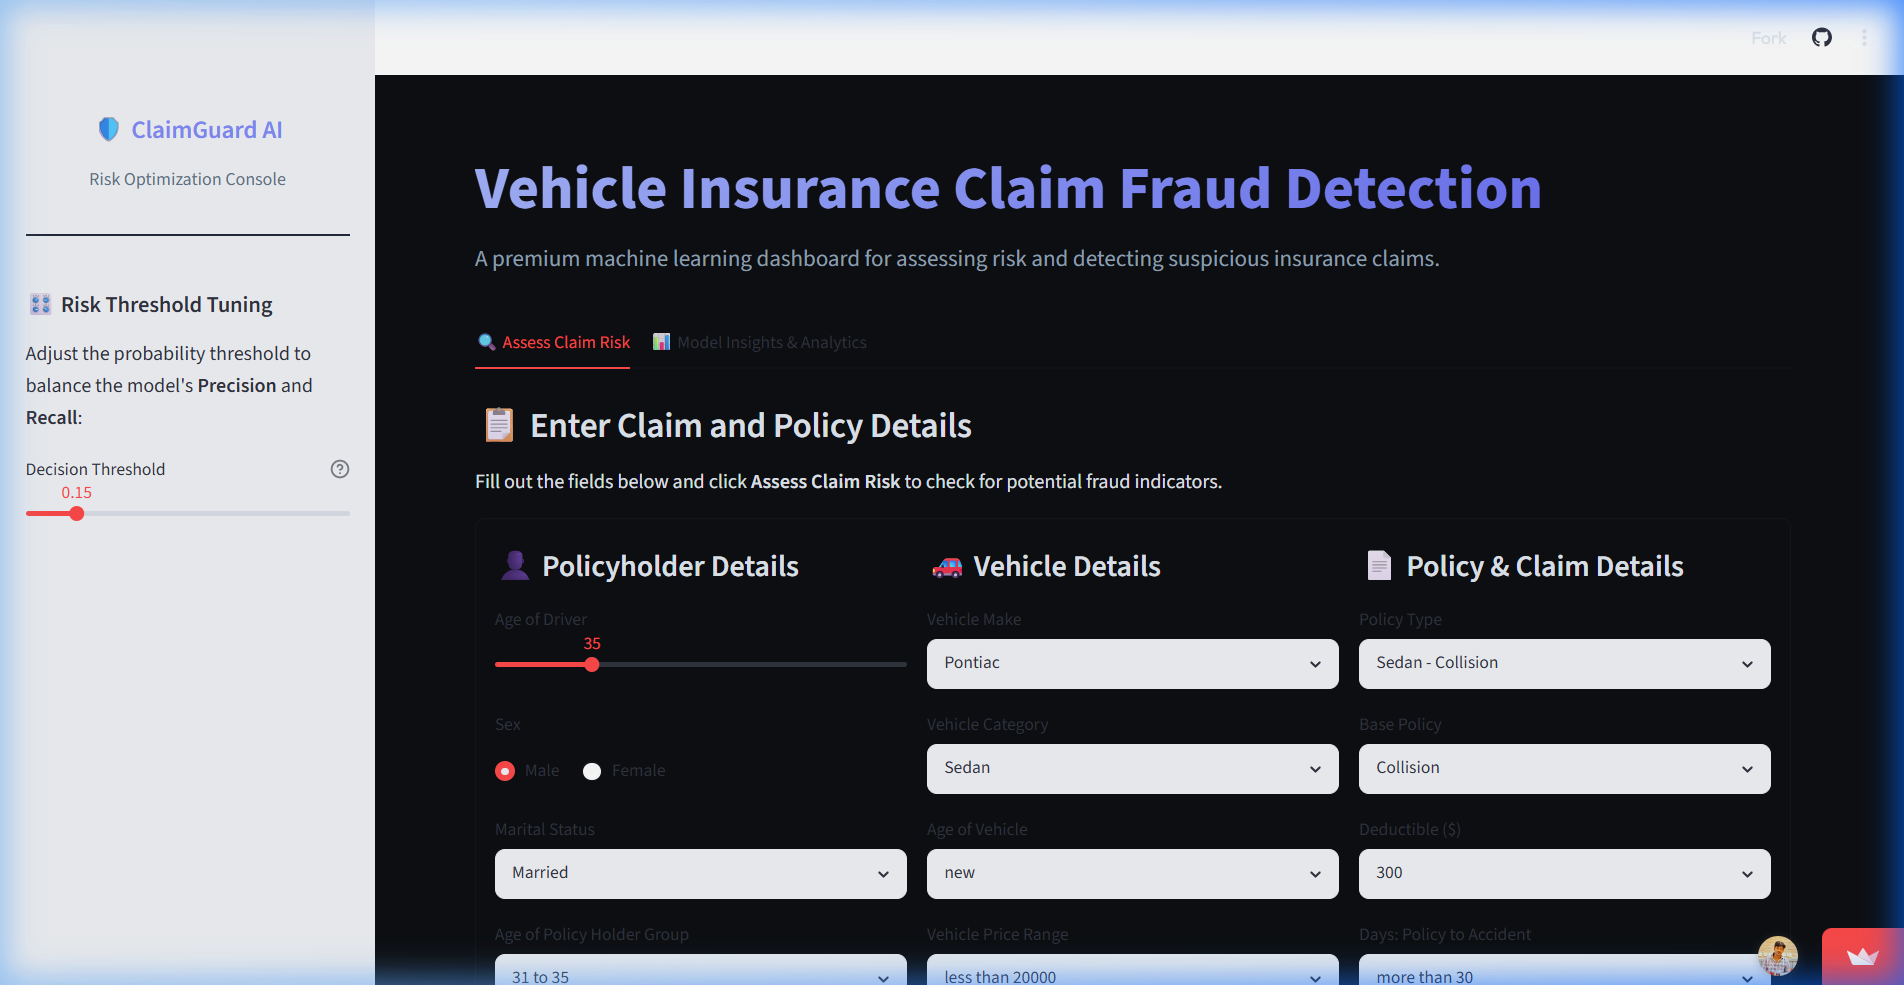This screenshot has width=1904, height=985.
Task: Click the profile avatar at the bottom right
Action: pos(1778,956)
